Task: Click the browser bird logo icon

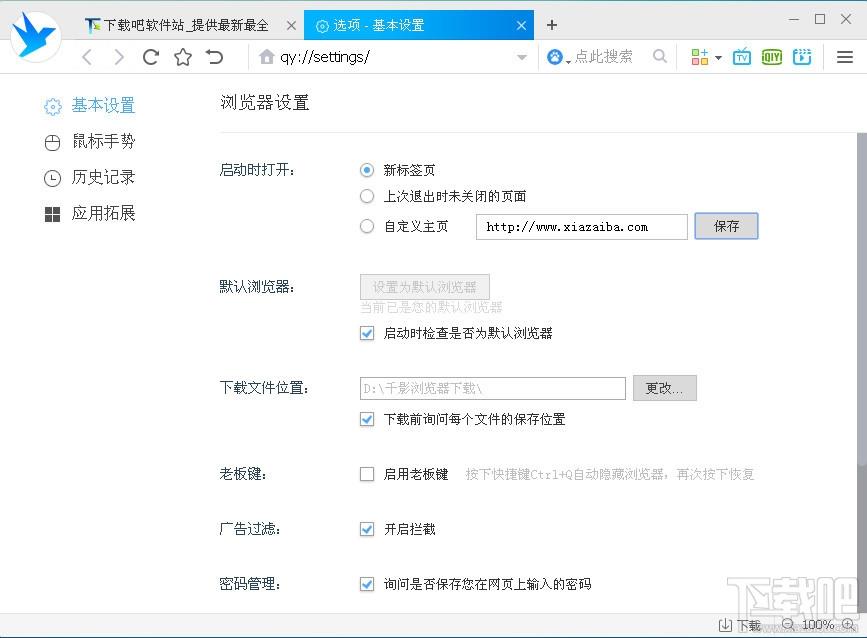Action: click(34, 35)
